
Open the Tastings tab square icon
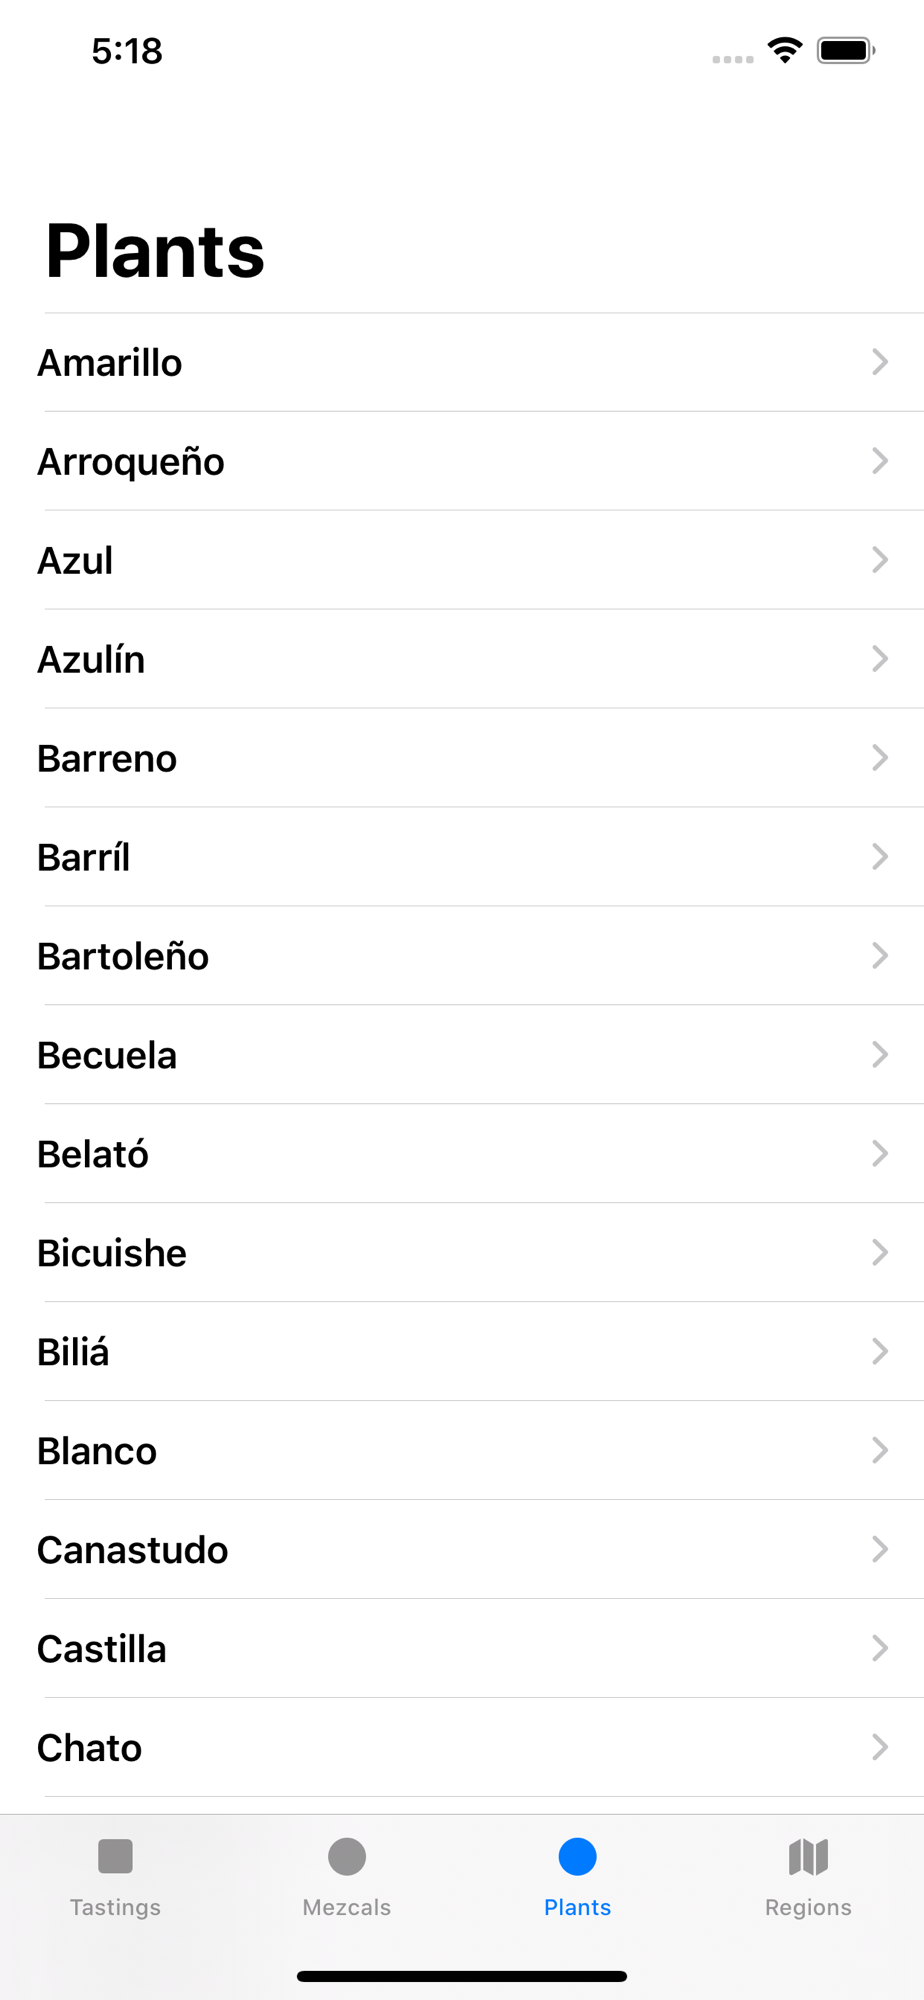(115, 1856)
